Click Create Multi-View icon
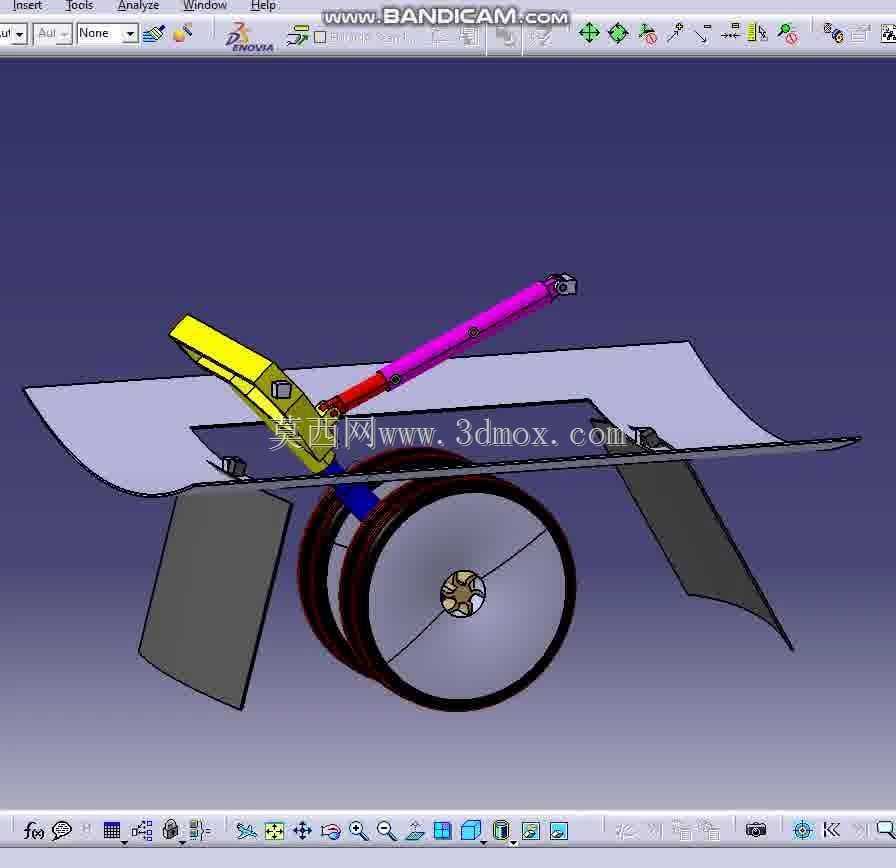The height and width of the screenshot is (868, 896). [x=443, y=830]
